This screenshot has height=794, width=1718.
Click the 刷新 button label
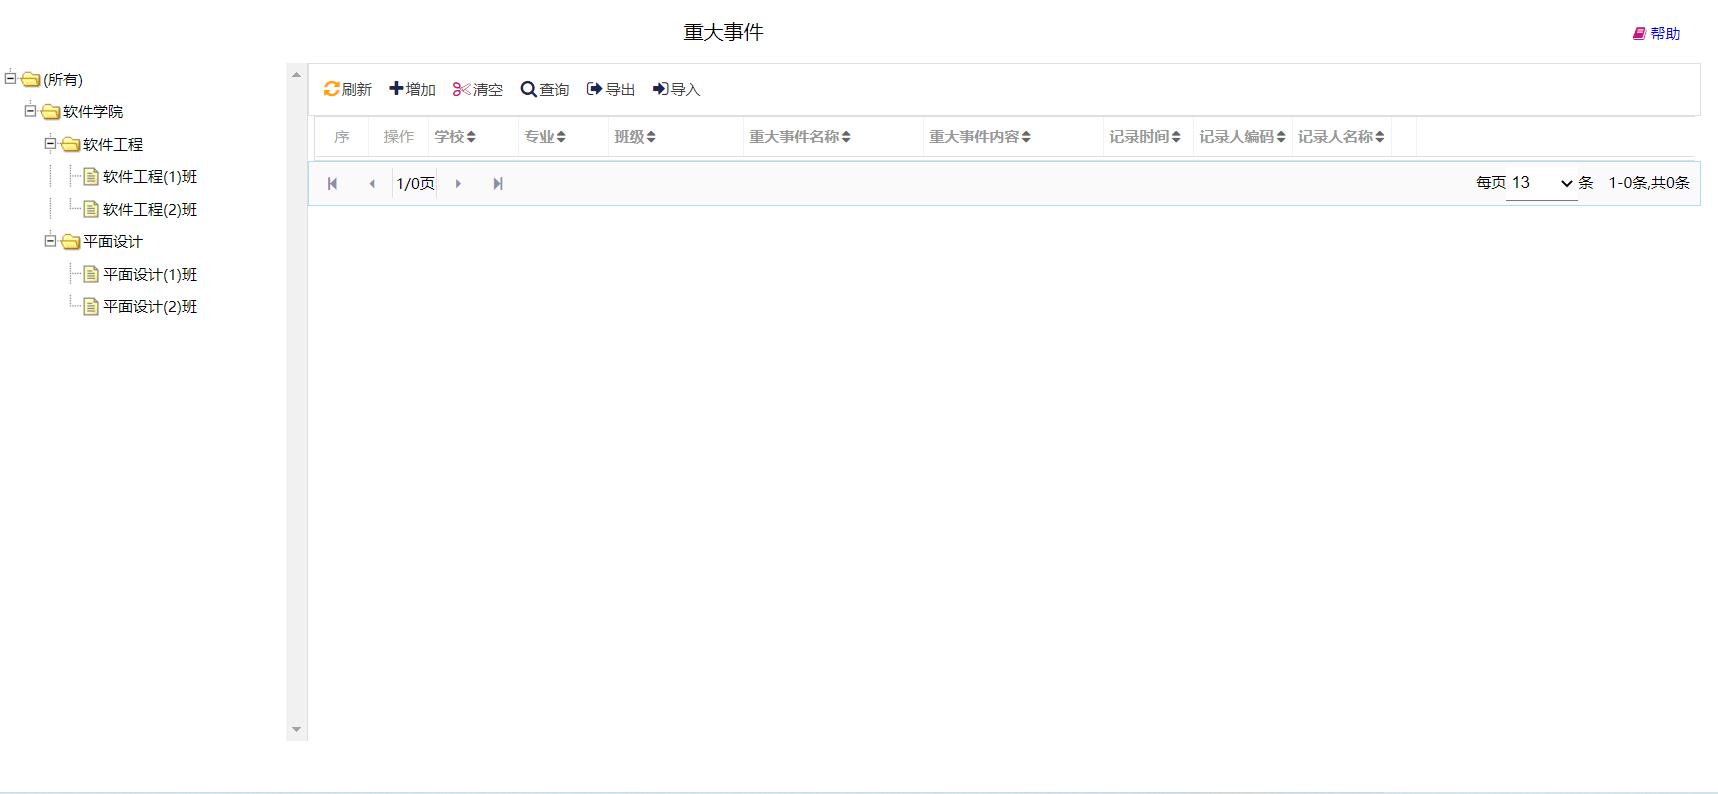coord(356,90)
